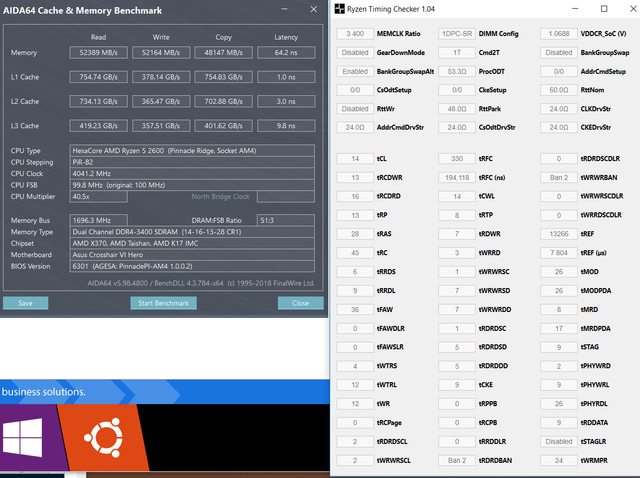This screenshot has height=478, width=640.
Task: Click the tWRWRBAN value Ban 2
Action: pos(559,178)
